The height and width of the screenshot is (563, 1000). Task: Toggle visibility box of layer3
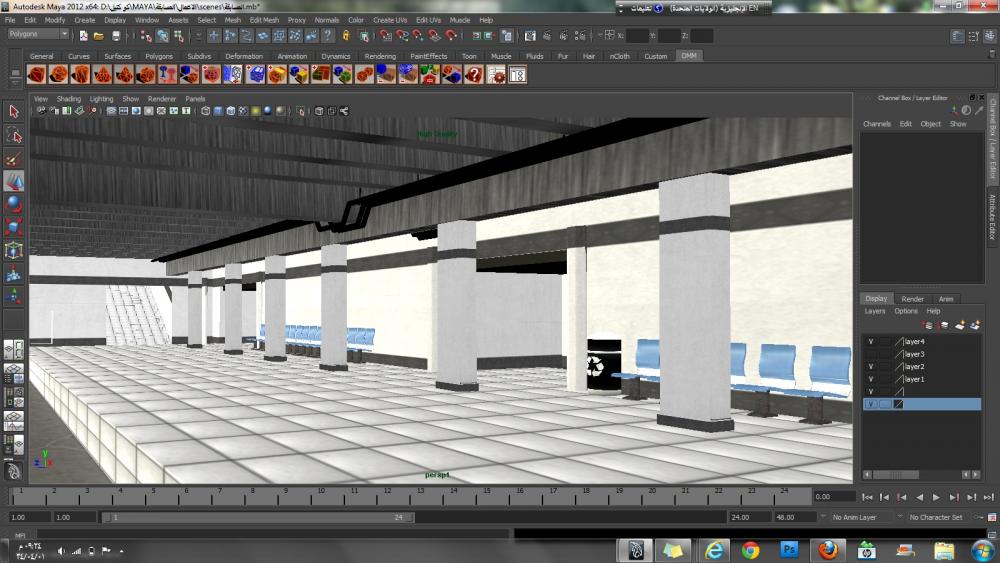point(870,354)
